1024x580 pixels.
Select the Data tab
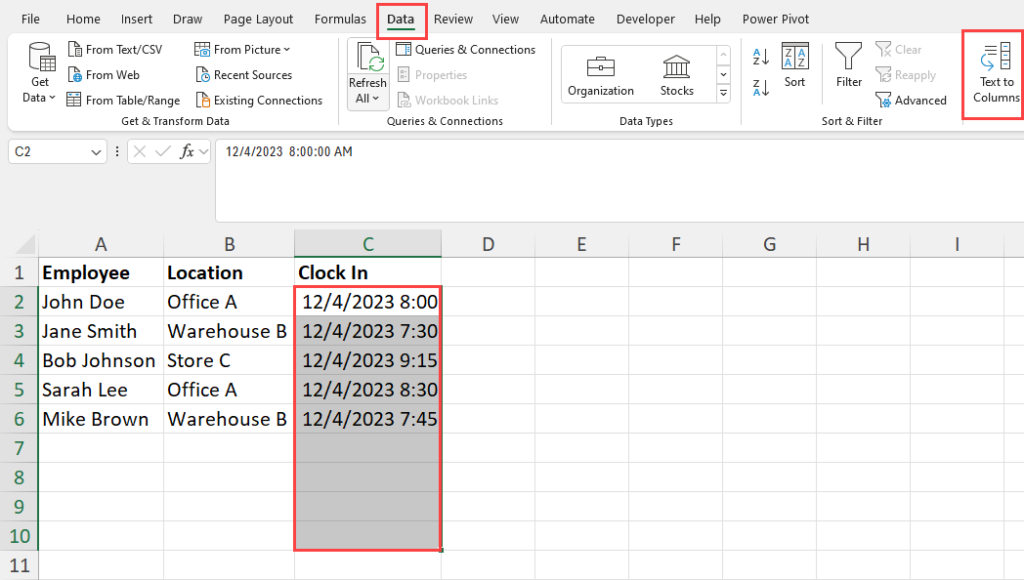pyautogui.click(x=400, y=20)
